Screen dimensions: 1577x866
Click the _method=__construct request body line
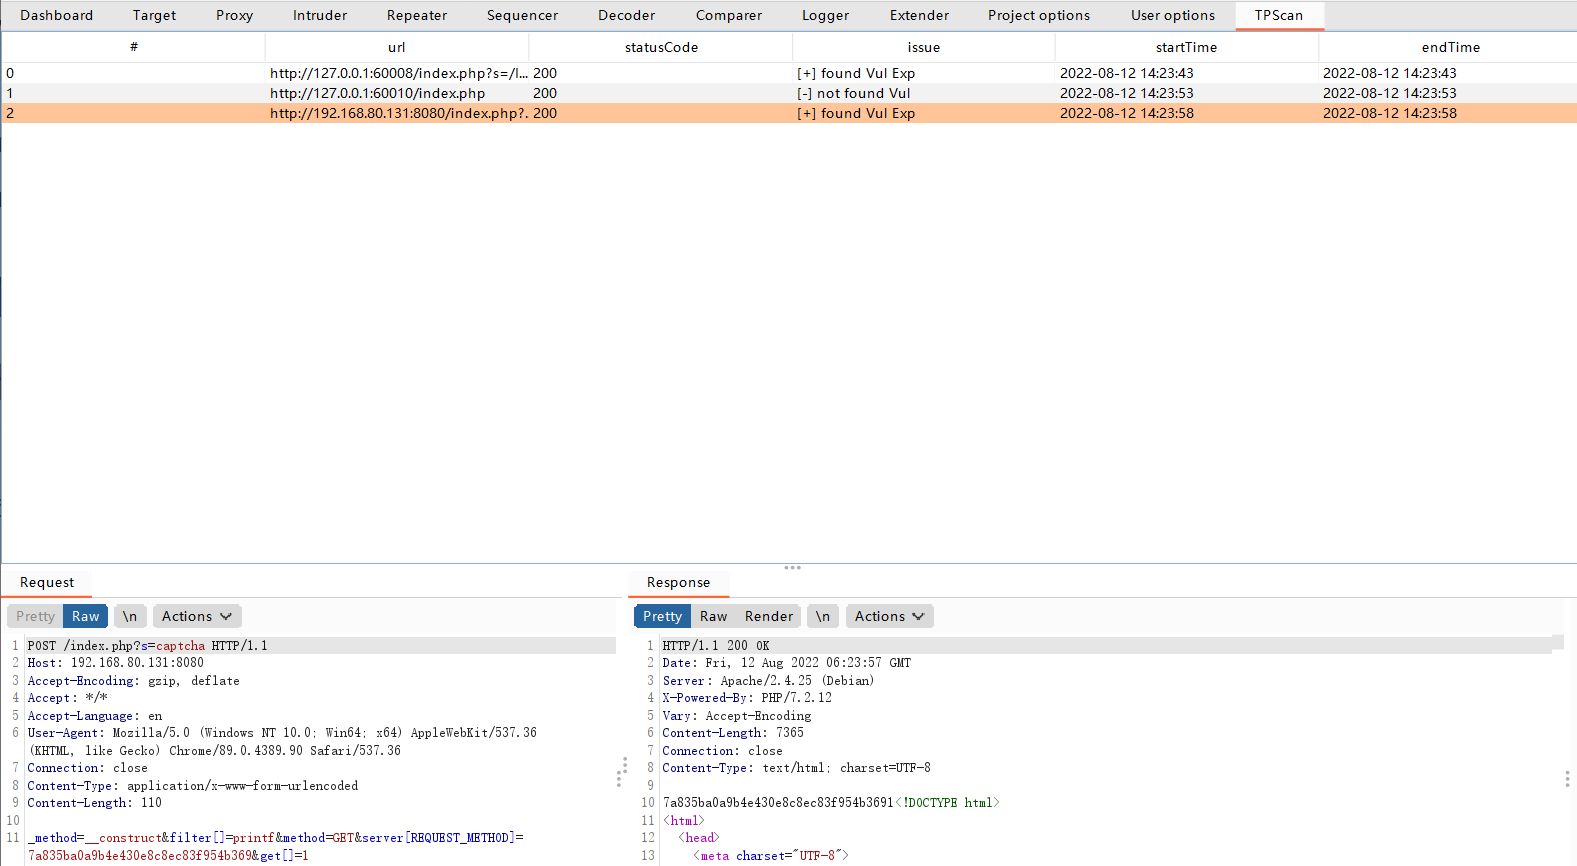(x=275, y=847)
